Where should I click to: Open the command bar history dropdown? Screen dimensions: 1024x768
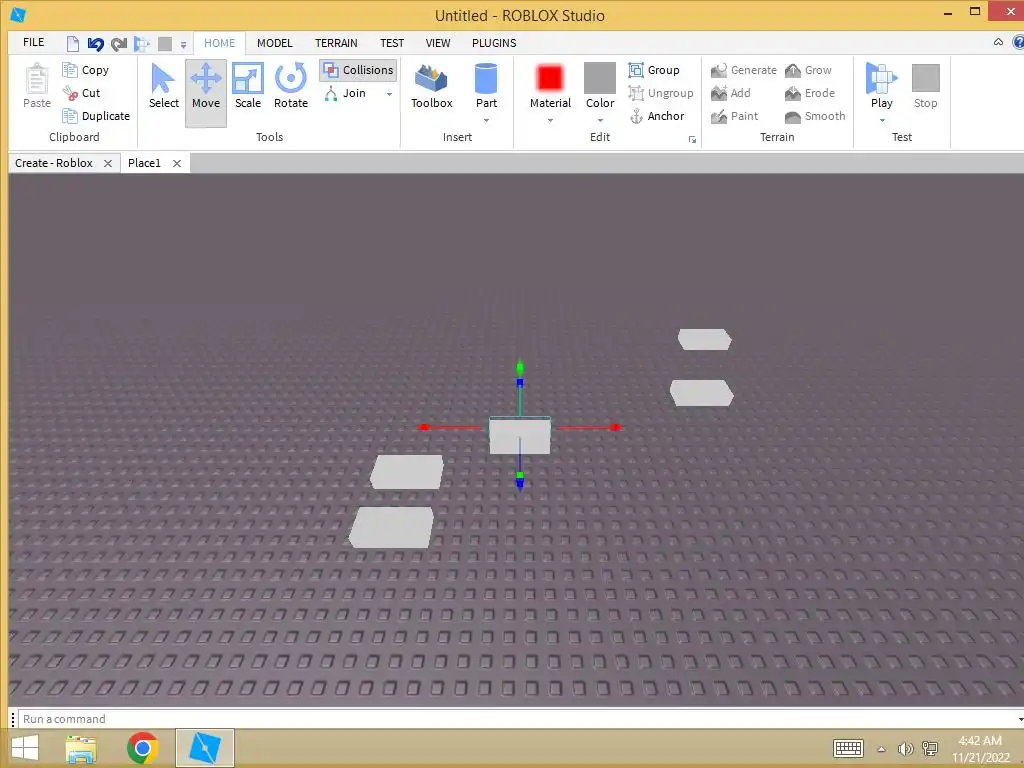click(x=1020, y=719)
